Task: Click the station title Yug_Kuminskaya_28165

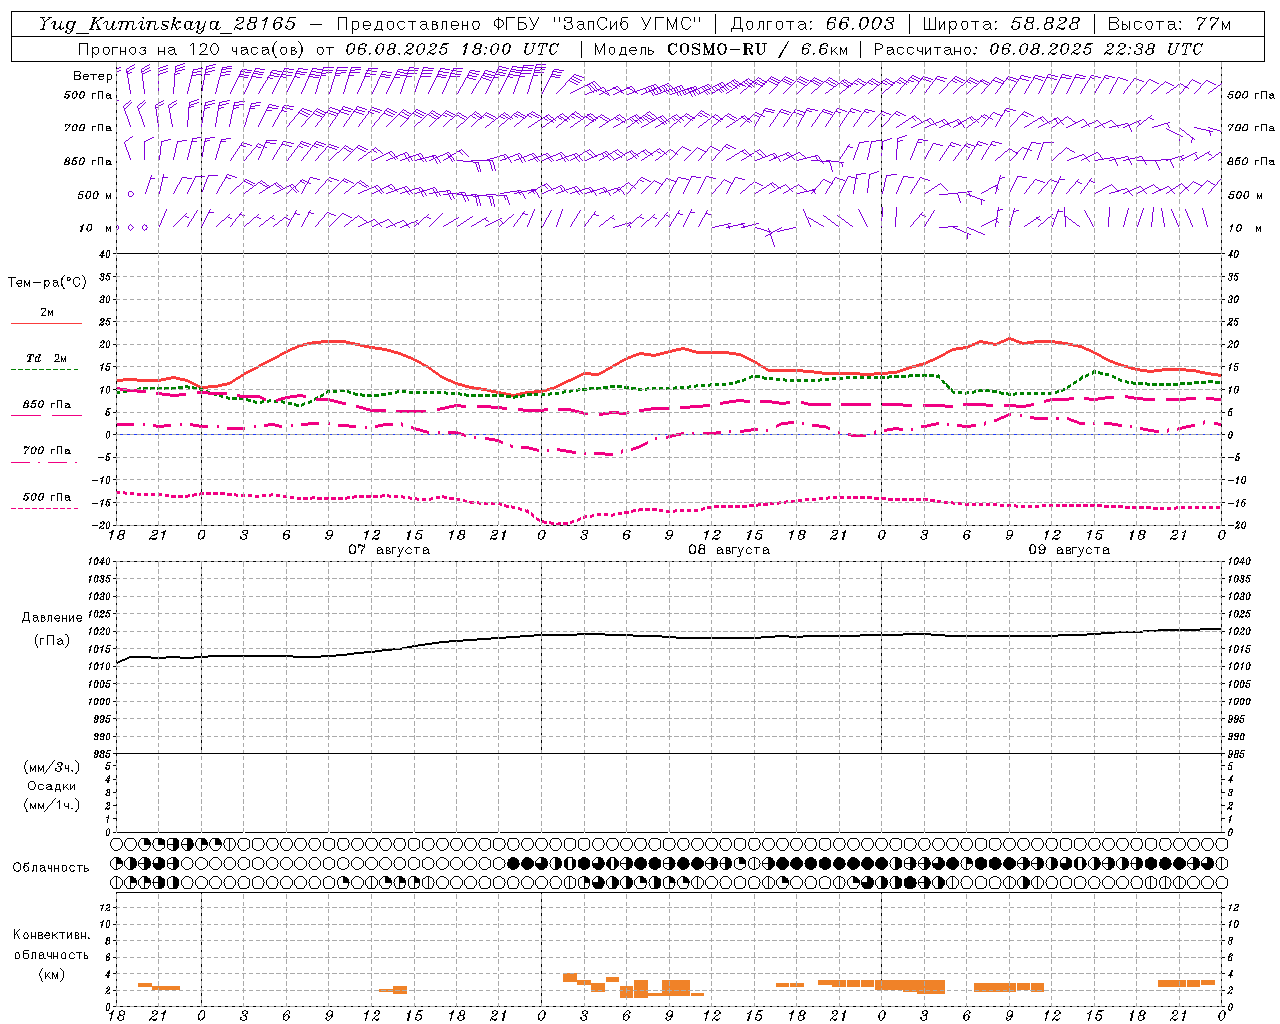Action: pyautogui.click(x=168, y=24)
